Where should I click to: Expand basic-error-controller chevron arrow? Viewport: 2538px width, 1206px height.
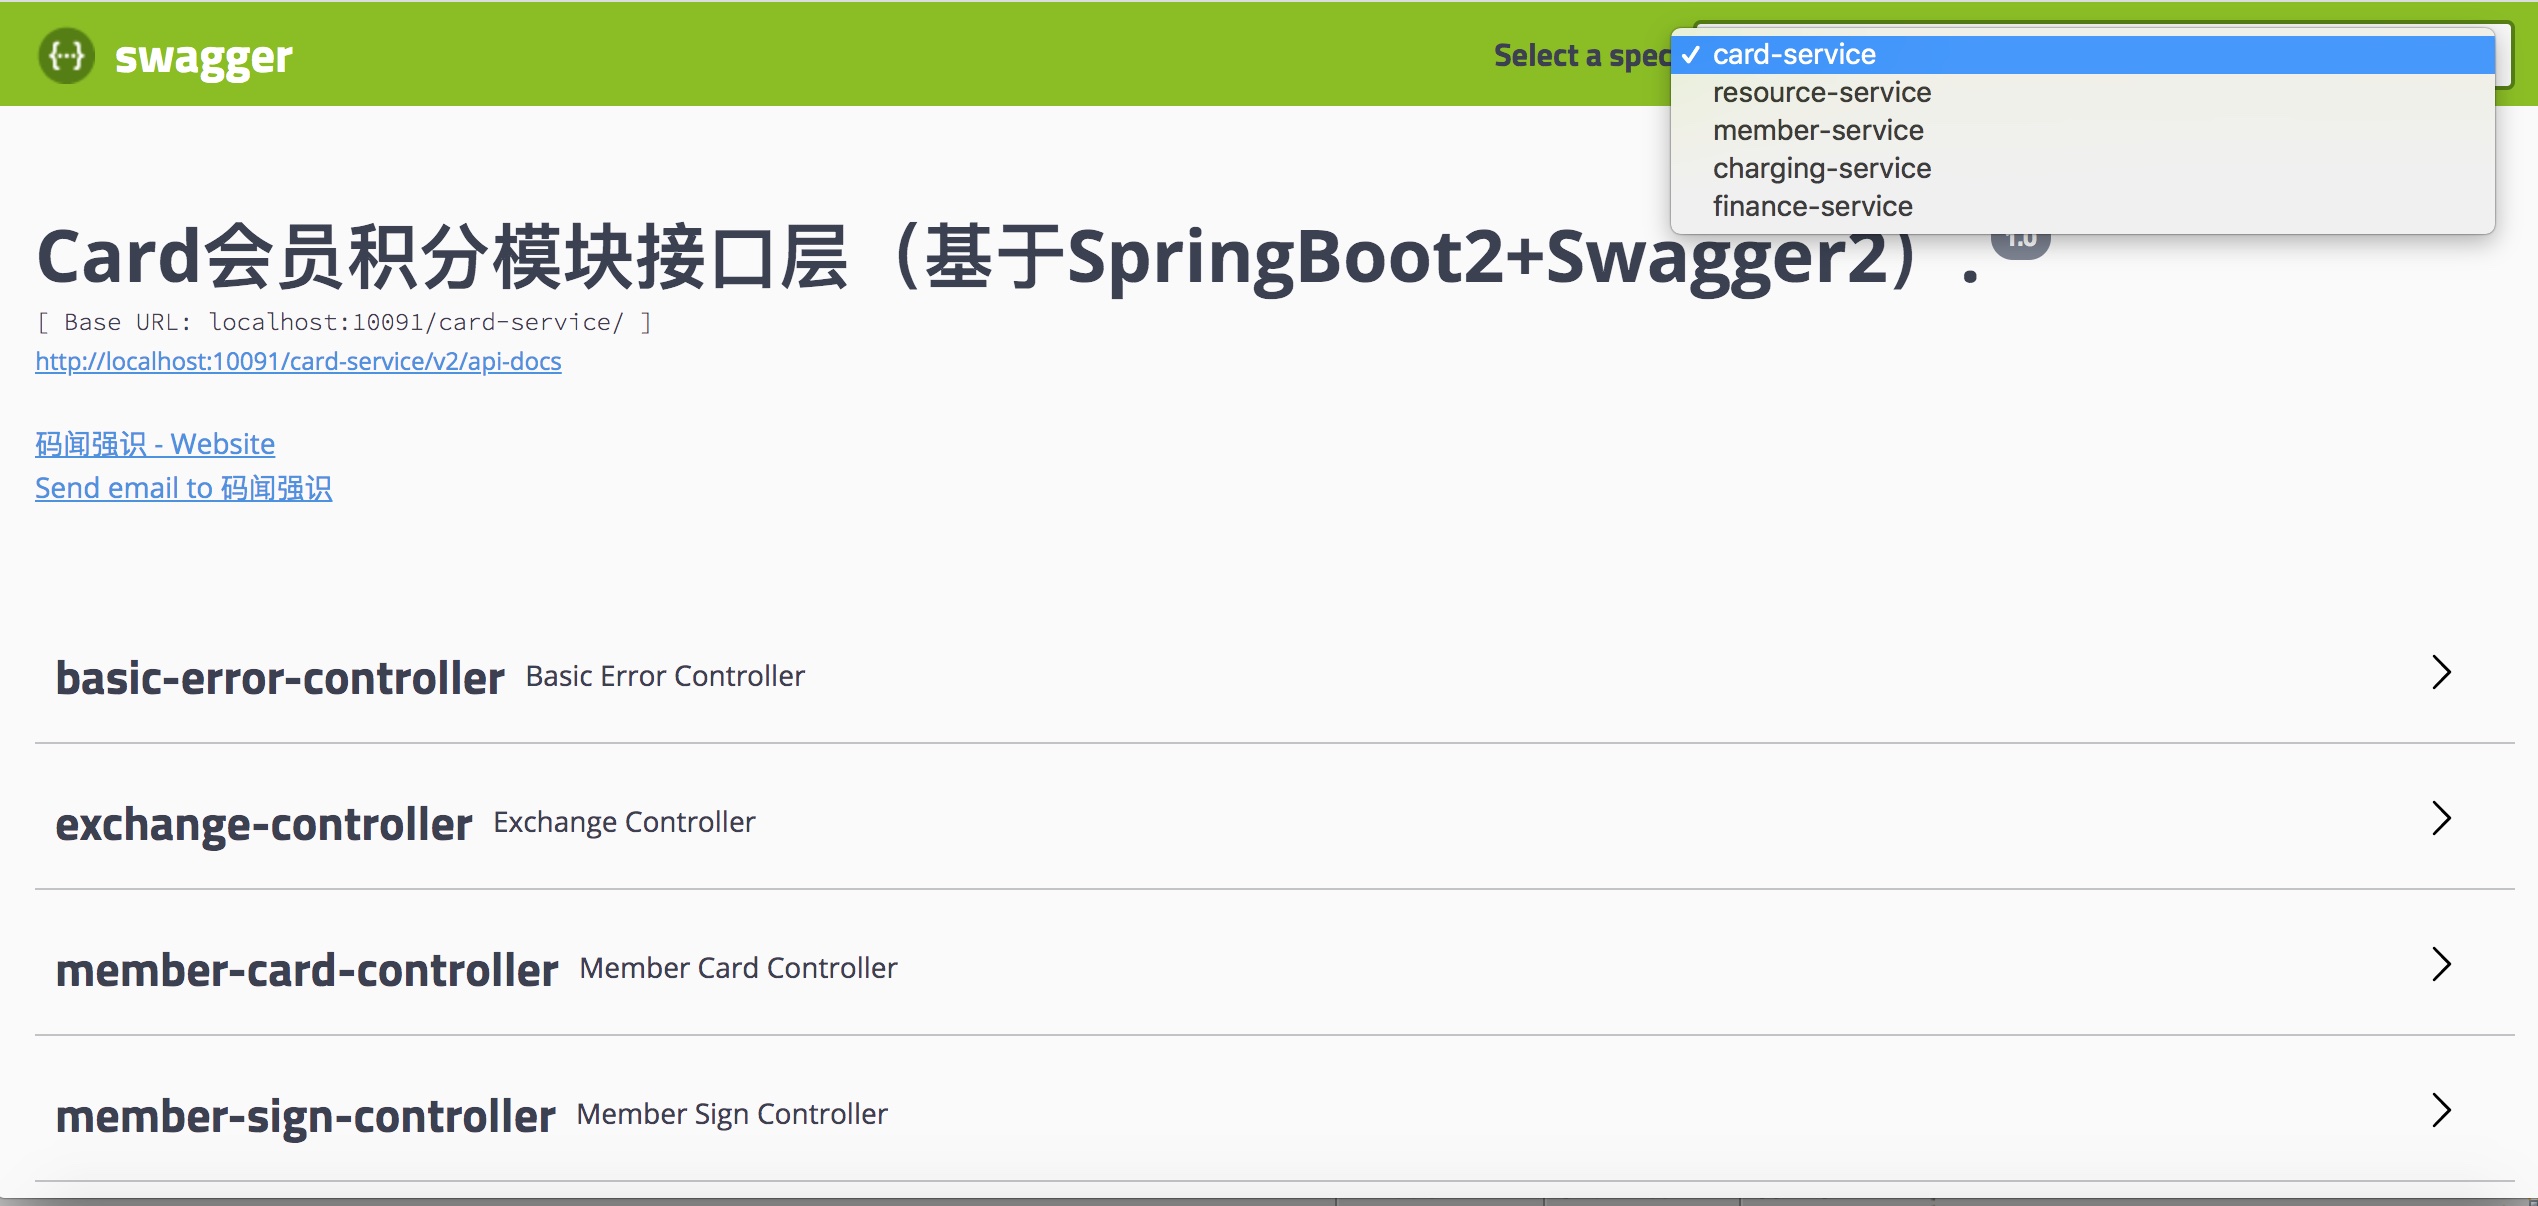click(2441, 672)
